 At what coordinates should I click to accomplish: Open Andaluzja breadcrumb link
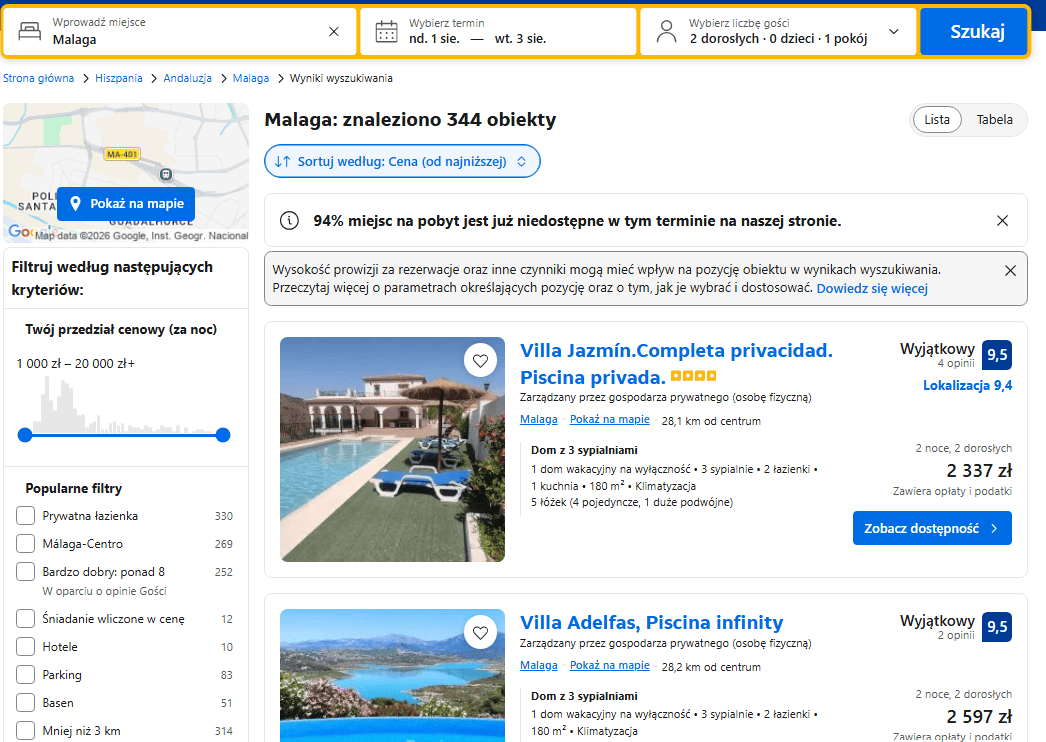(x=187, y=78)
